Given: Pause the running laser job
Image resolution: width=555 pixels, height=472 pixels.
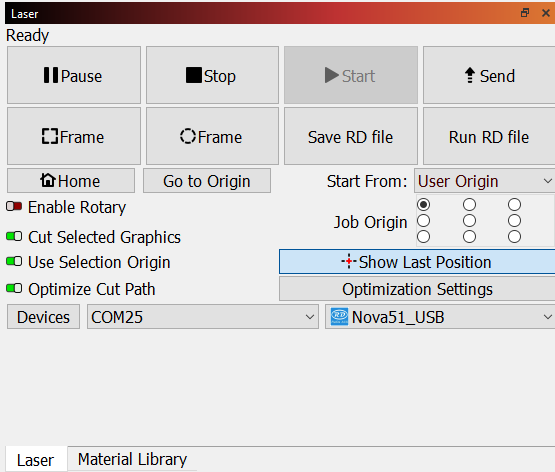Looking at the screenshot, I should pyautogui.click(x=74, y=75).
